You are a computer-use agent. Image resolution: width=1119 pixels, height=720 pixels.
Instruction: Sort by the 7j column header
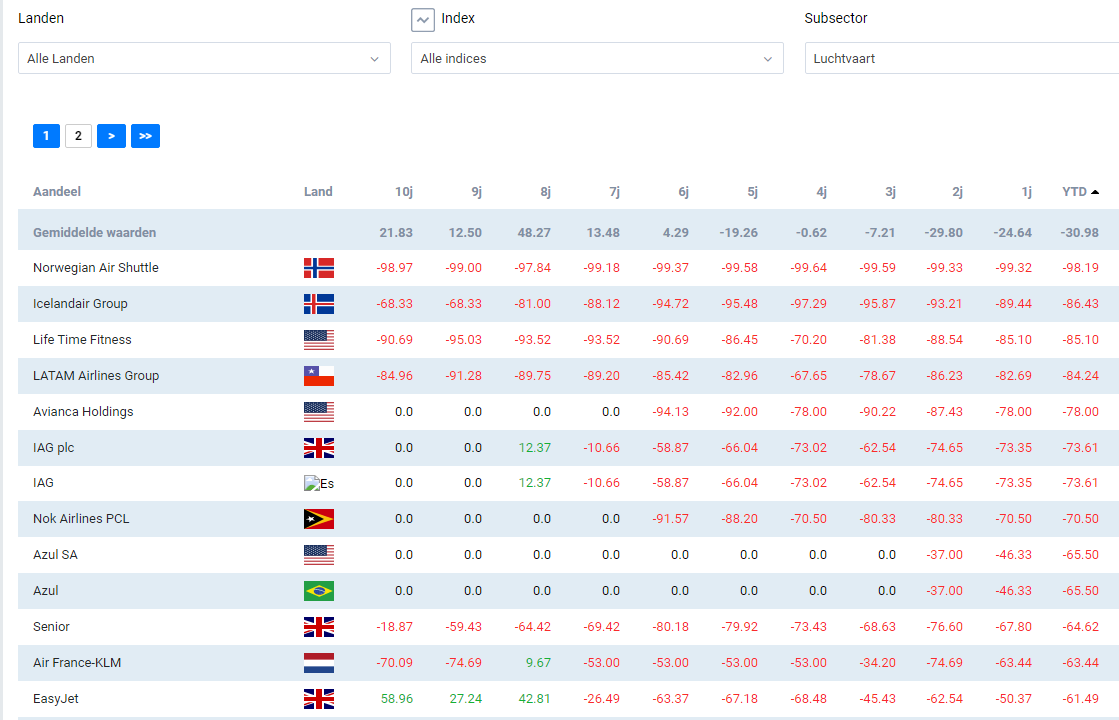(614, 192)
